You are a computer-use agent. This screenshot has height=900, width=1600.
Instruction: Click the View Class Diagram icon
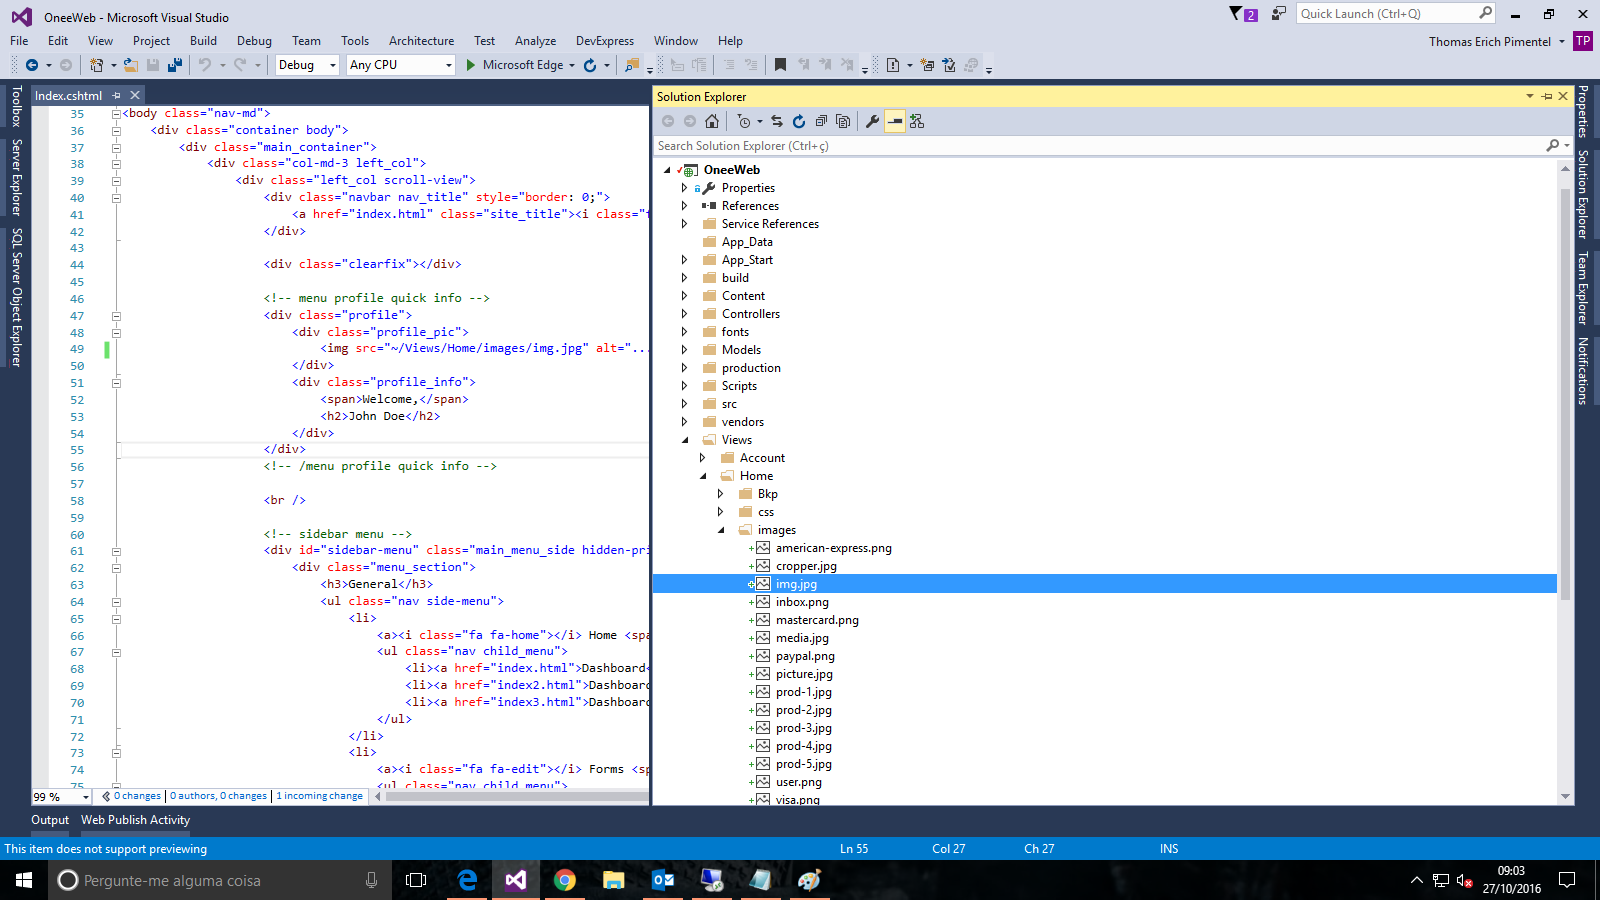(917, 121)
